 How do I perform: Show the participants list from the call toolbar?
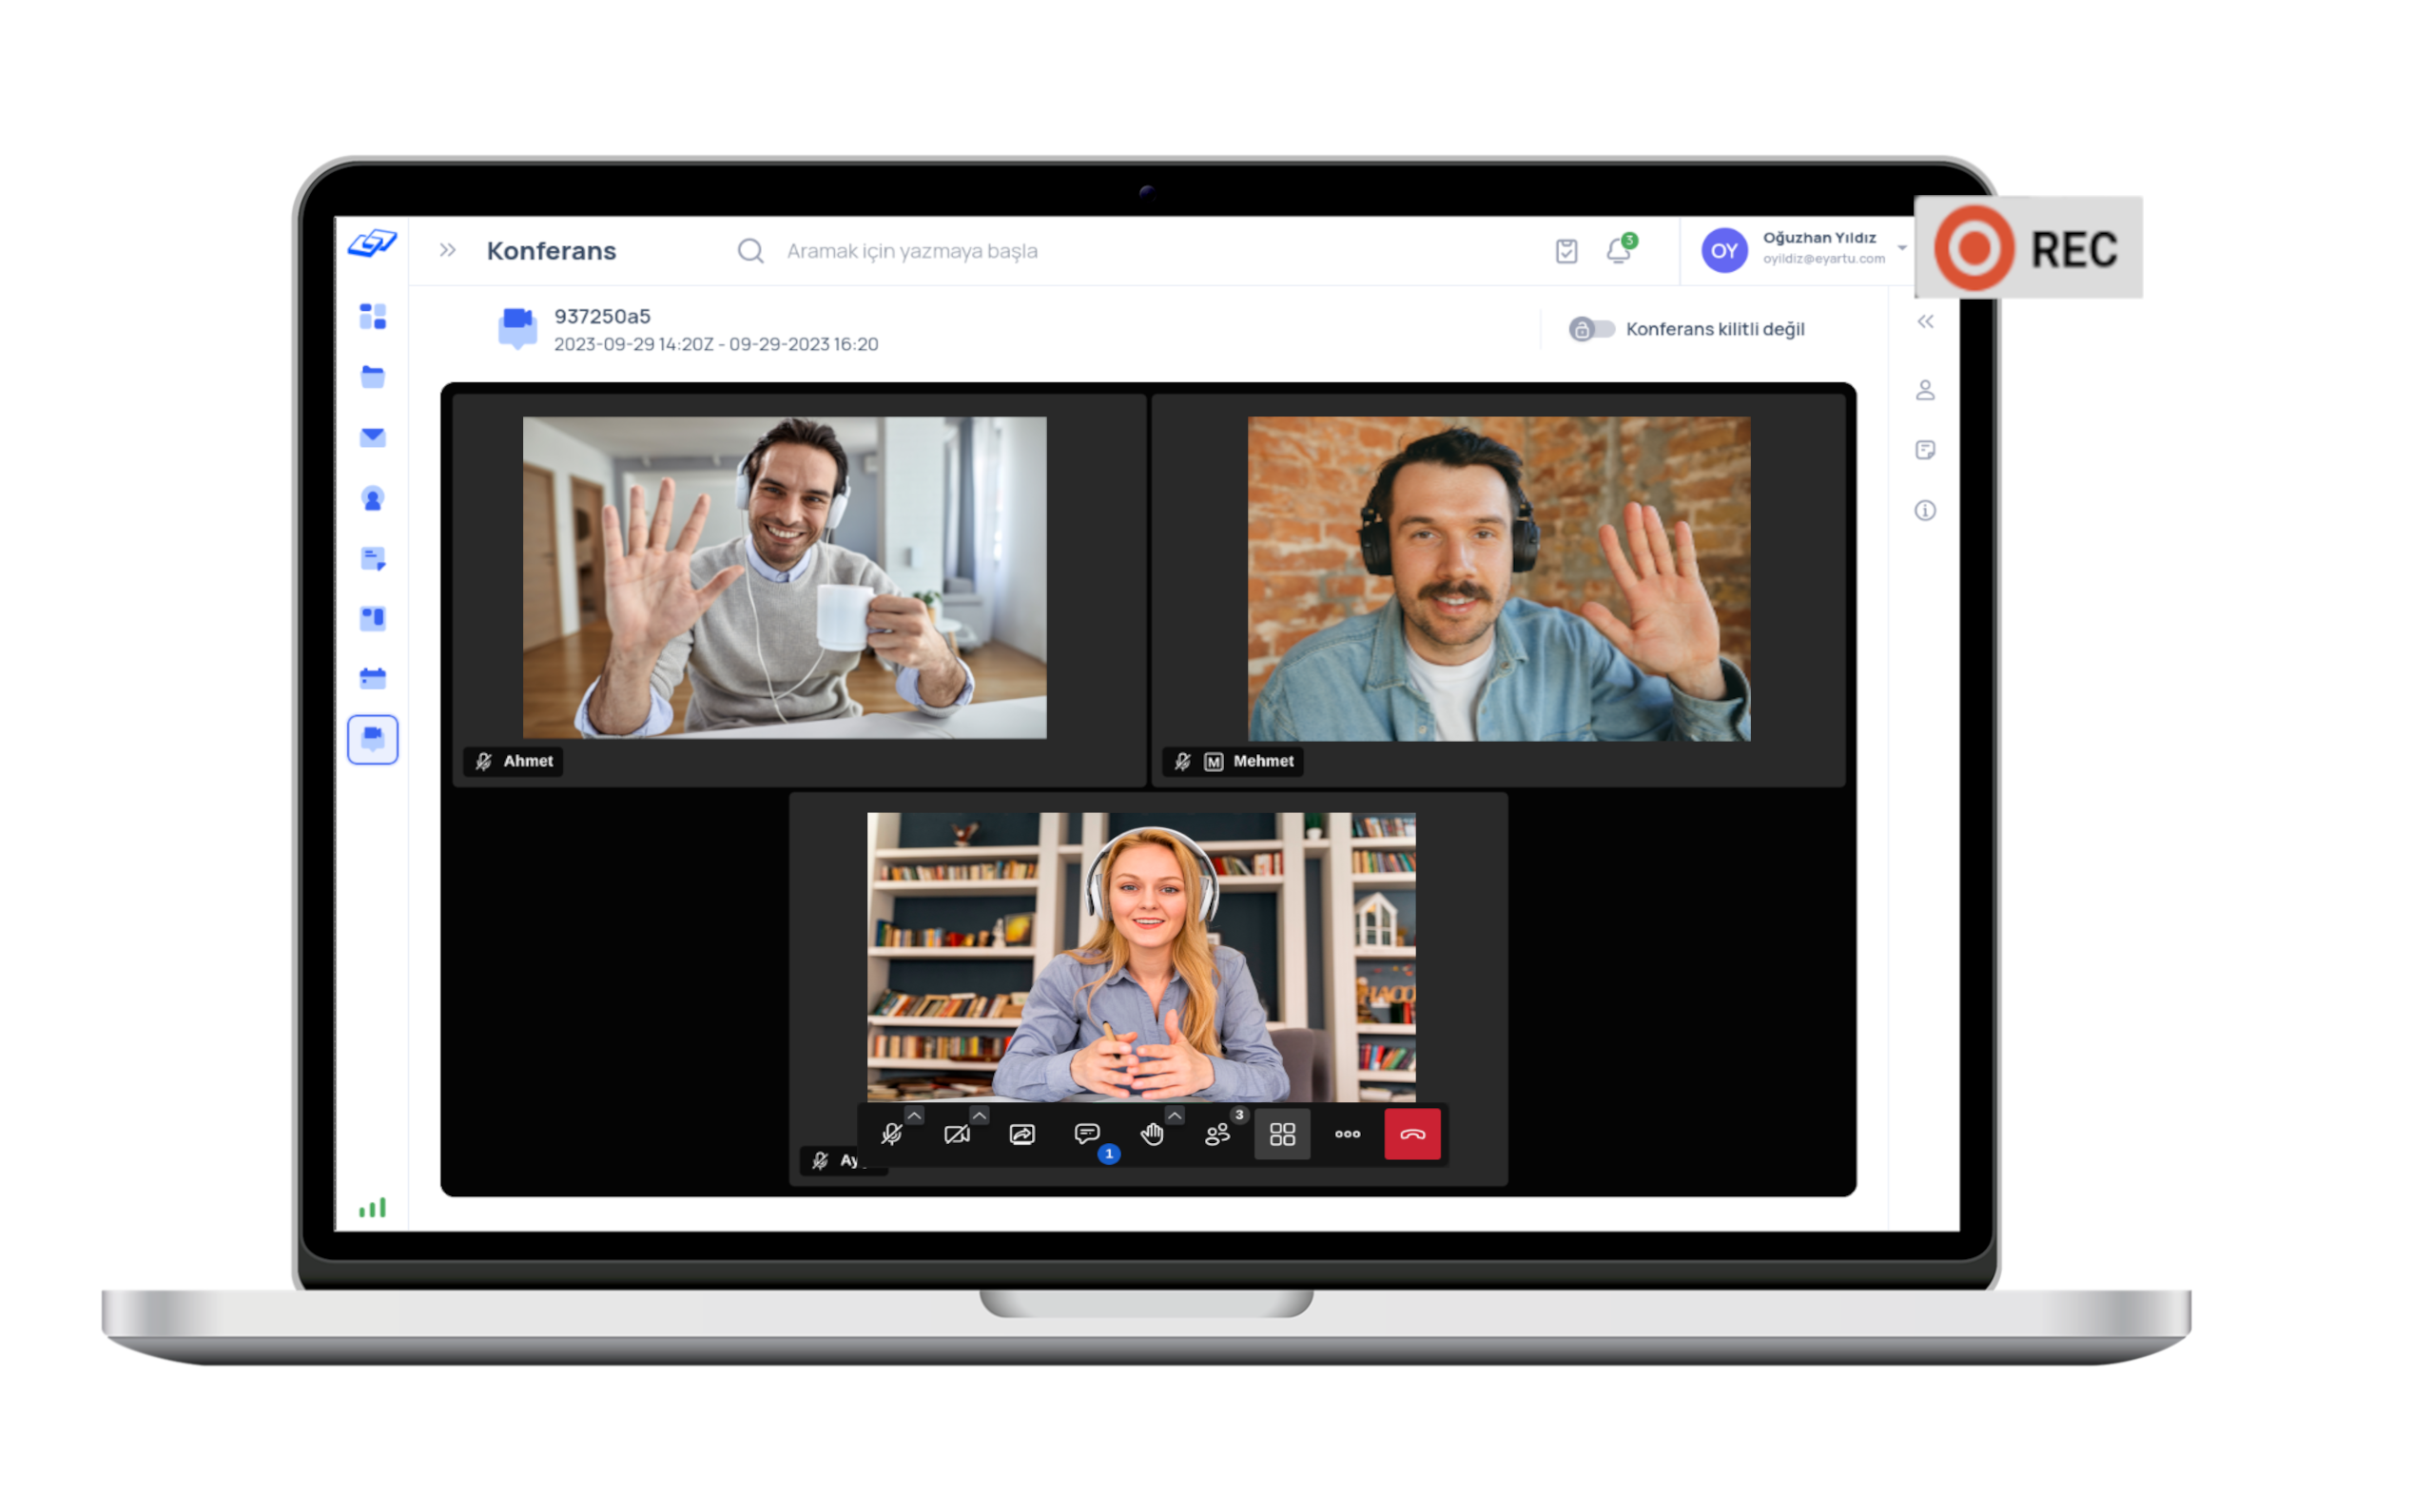1217,1134
